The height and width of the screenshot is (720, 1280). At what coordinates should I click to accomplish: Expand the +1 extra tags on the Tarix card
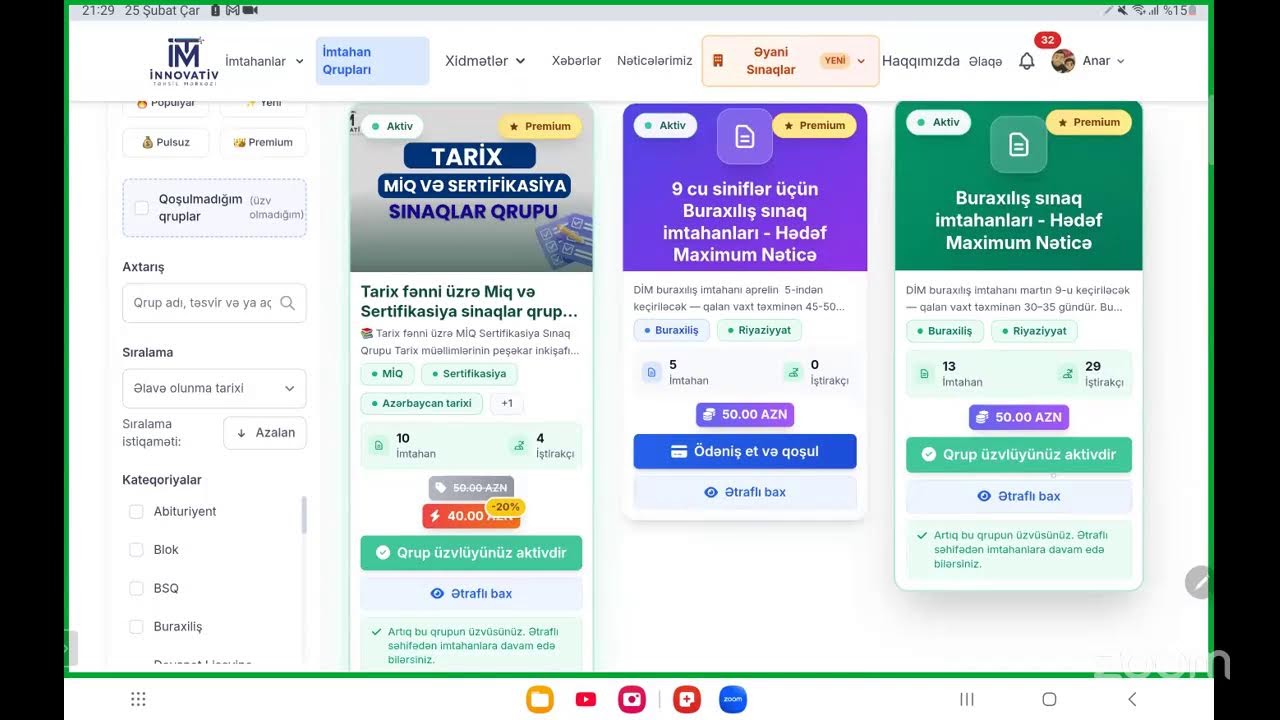click(x=507, y=404)
